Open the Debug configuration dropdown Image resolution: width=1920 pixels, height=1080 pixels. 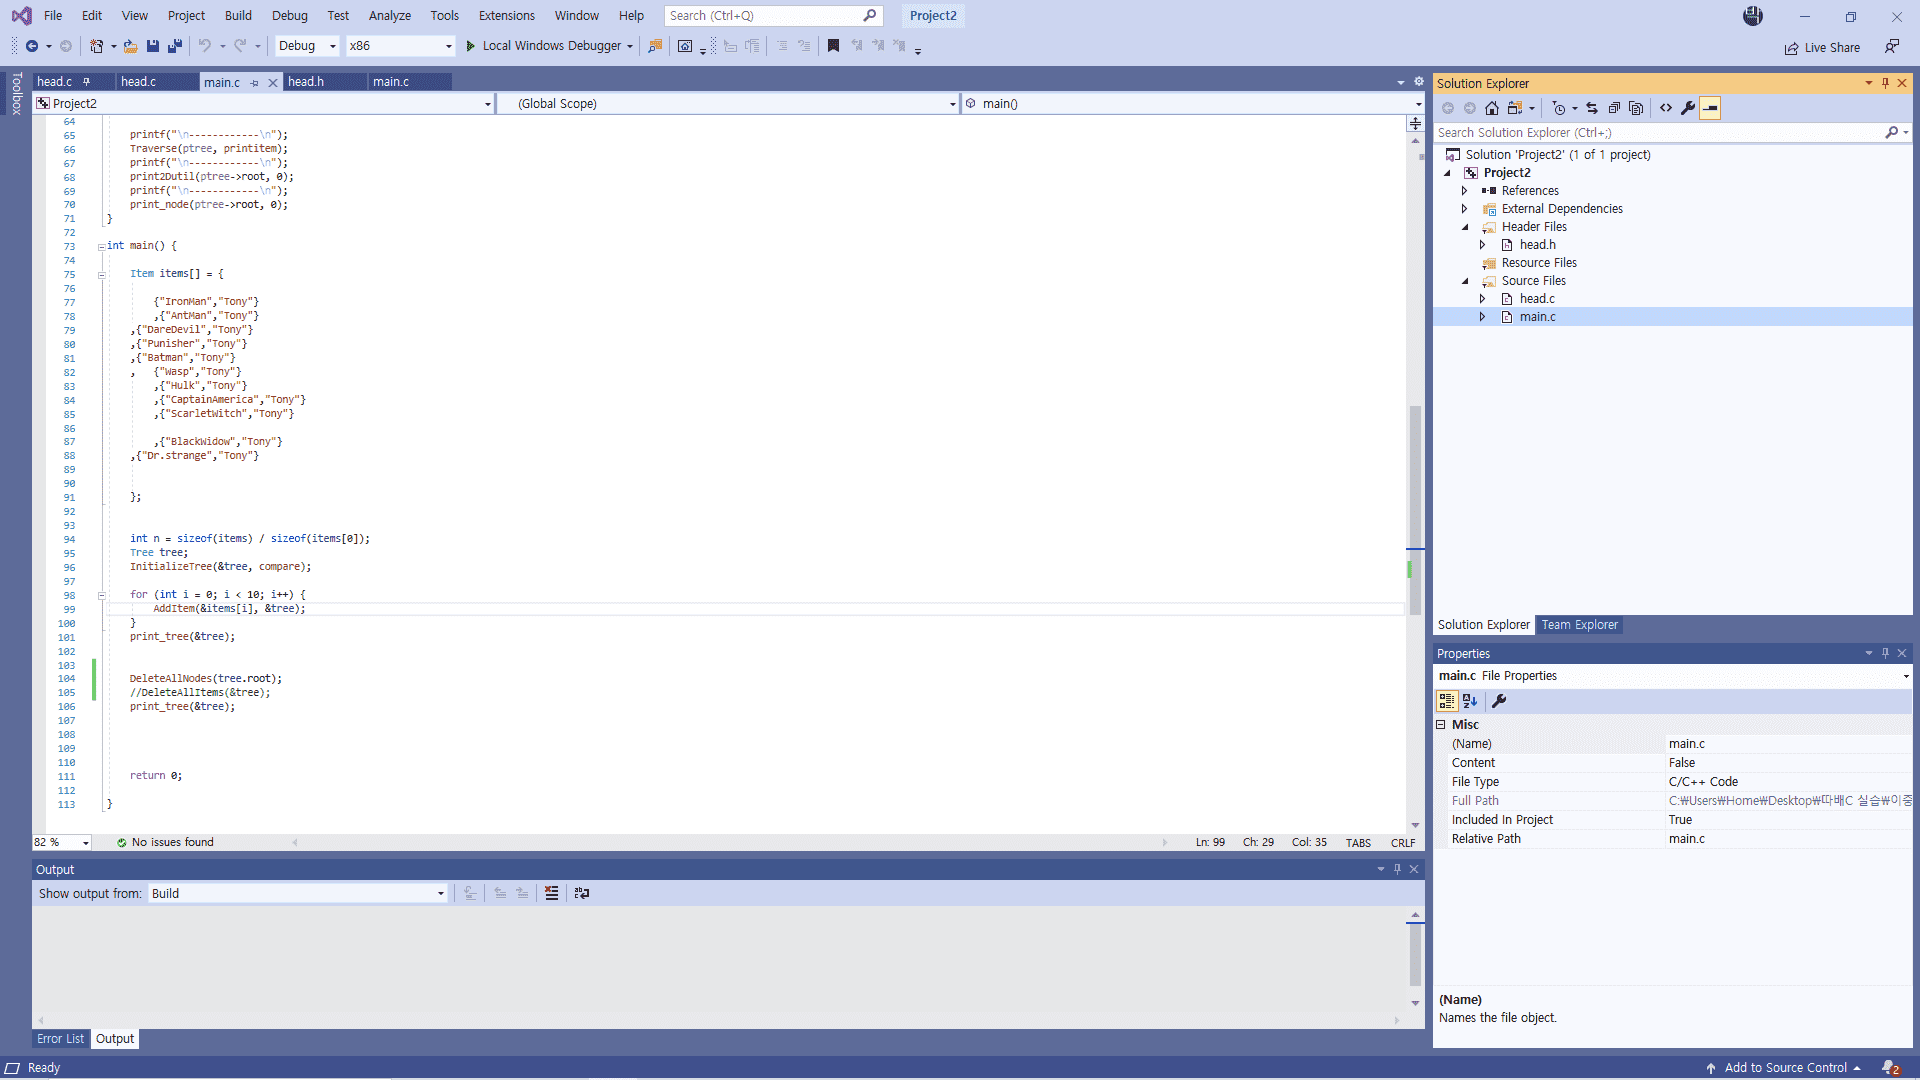click(x=307, y=46)
